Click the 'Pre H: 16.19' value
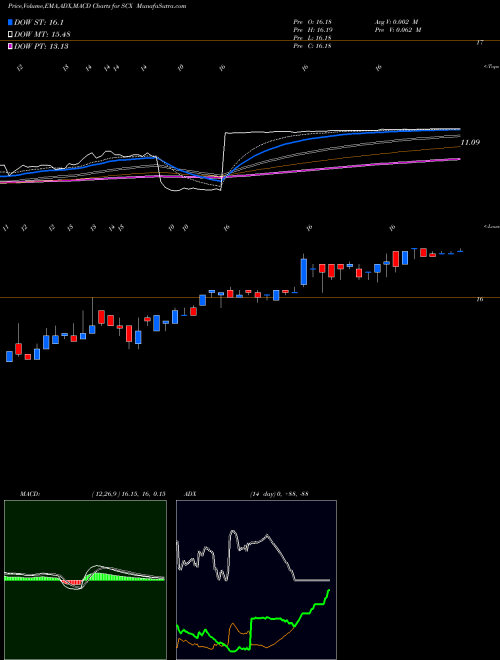500x660 pixels. (312, 30)
